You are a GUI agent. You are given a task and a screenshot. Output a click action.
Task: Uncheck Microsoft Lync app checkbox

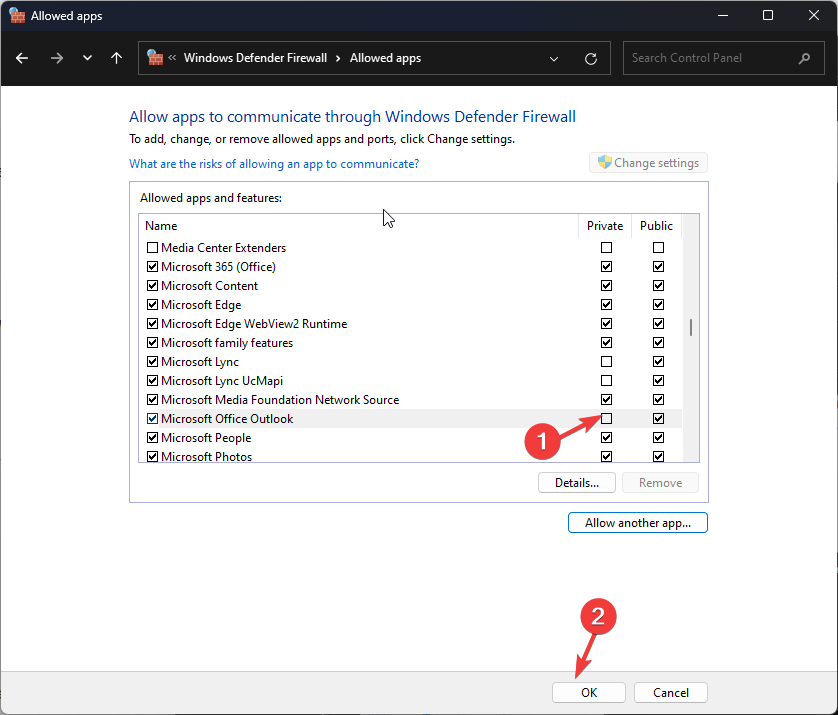(x=152, y=361)
